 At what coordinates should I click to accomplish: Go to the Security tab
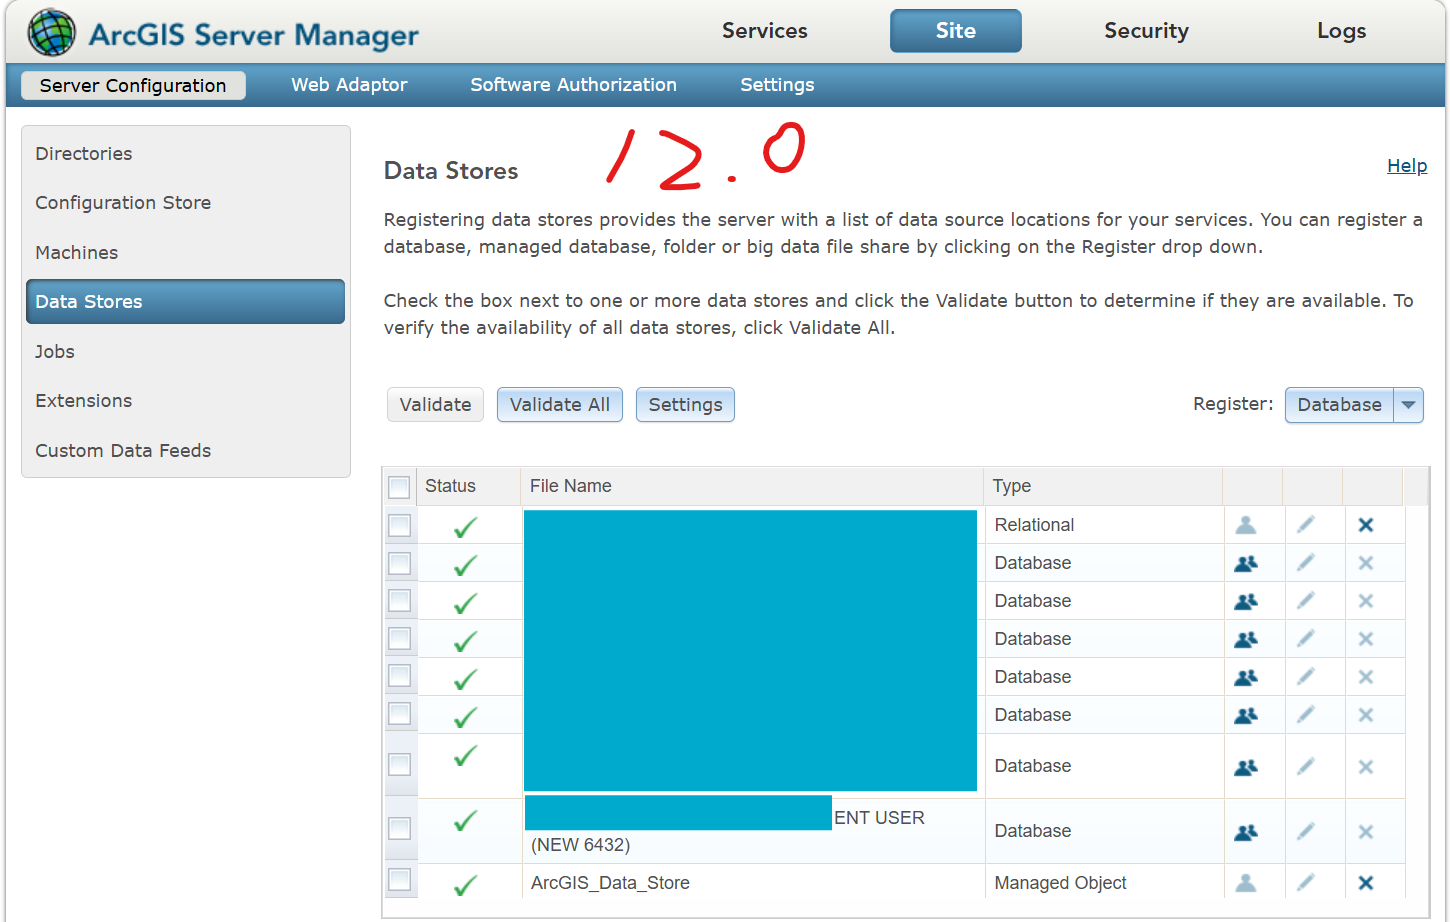click(x=1146, y=31)
